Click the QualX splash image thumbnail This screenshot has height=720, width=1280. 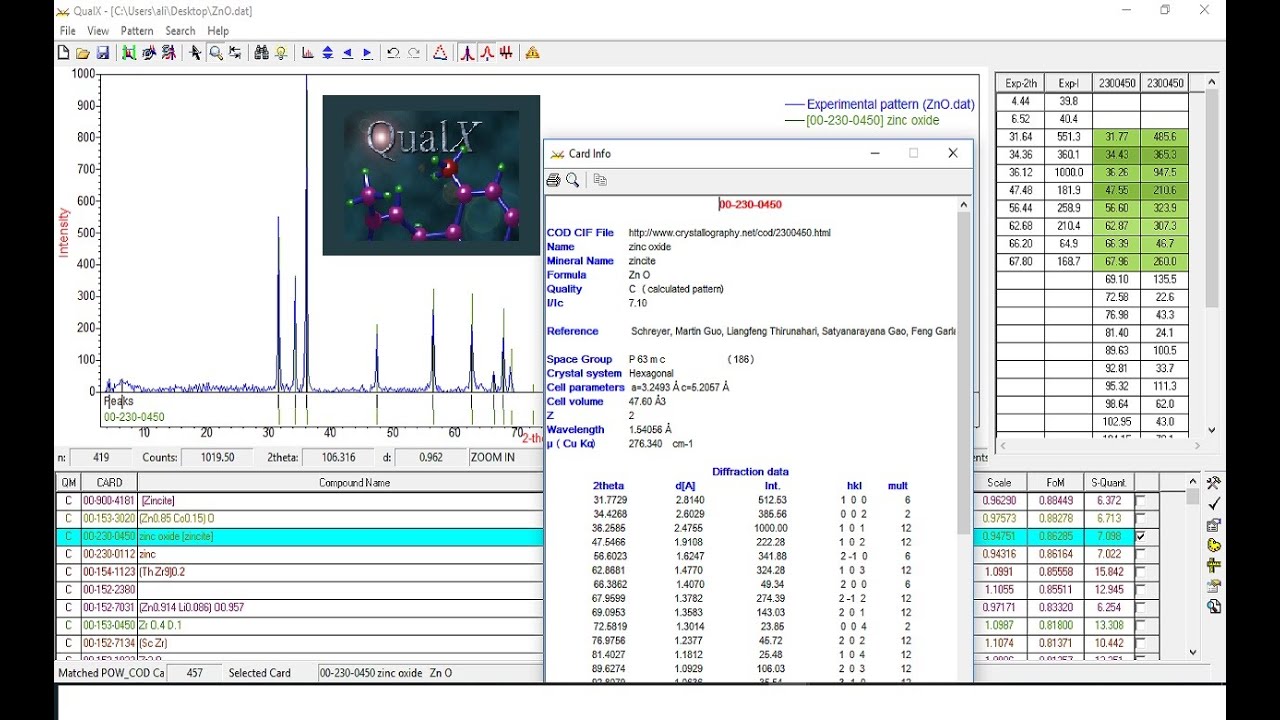point(431,175)
